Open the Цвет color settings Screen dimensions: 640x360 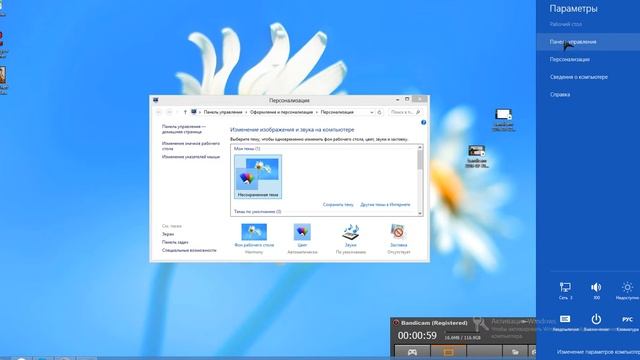coord(302,238)
